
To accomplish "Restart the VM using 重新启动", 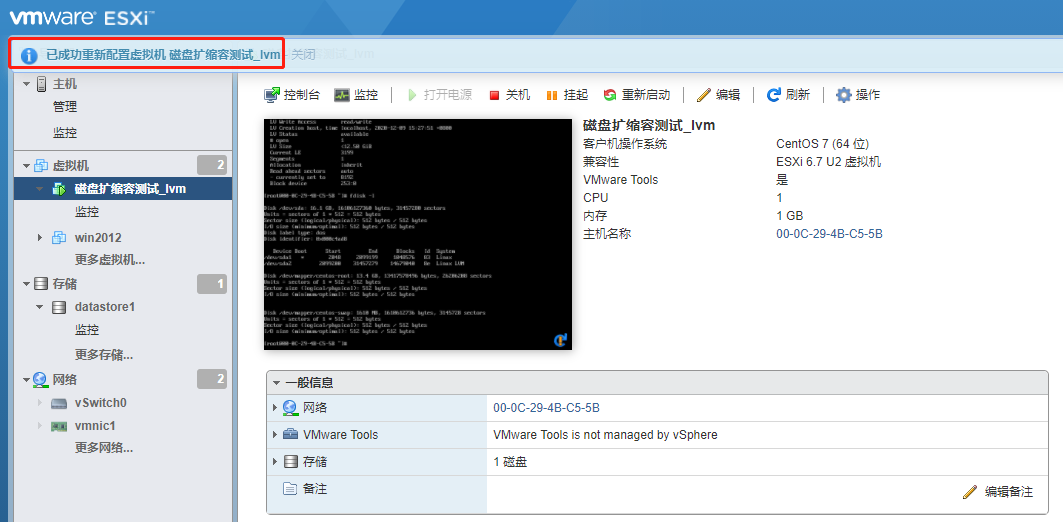I will pos(637,95).
